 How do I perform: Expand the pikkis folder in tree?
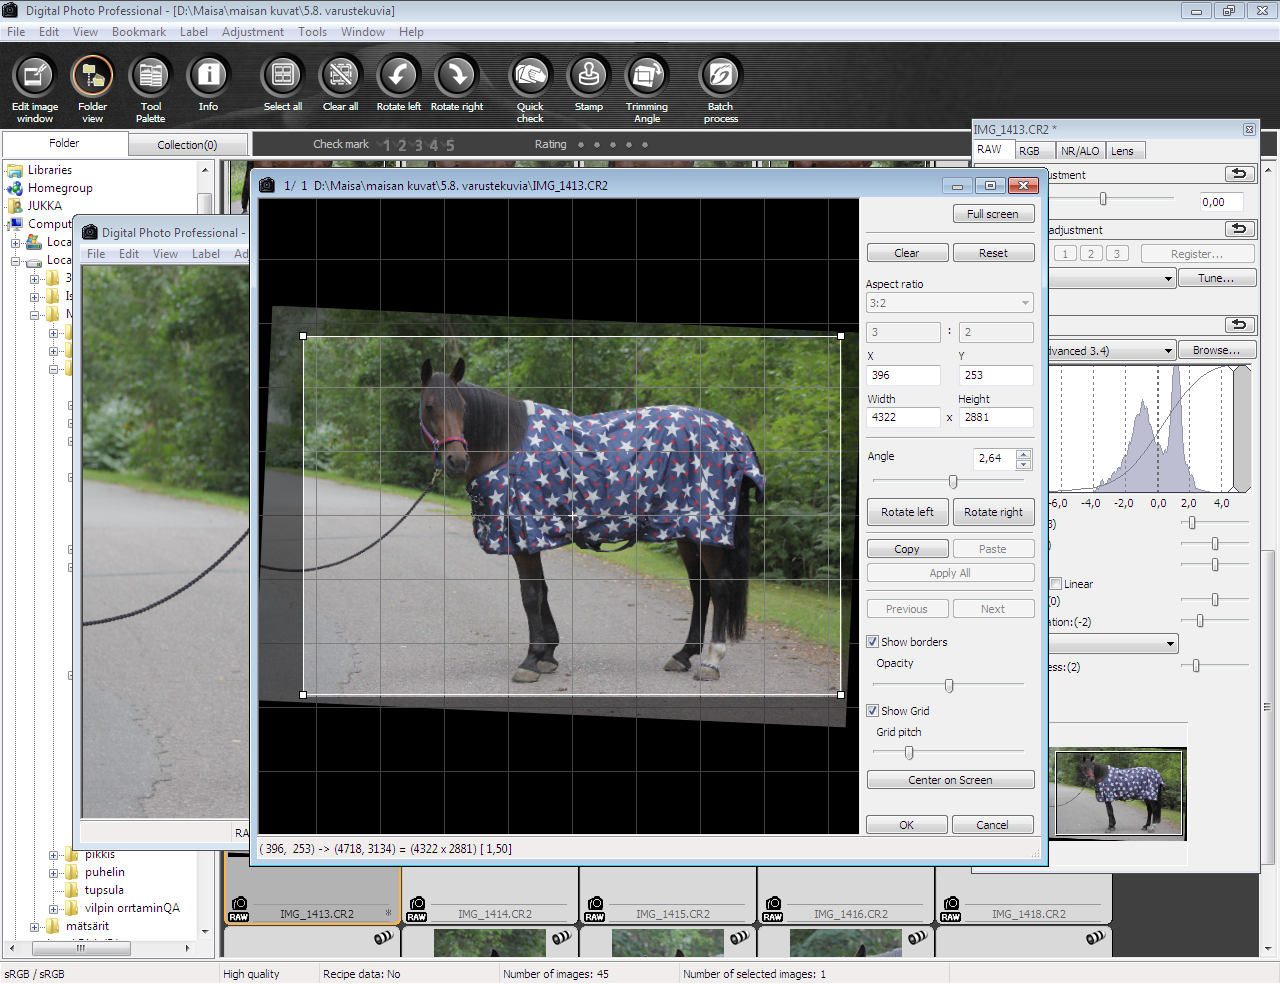(x=54, y=855)
